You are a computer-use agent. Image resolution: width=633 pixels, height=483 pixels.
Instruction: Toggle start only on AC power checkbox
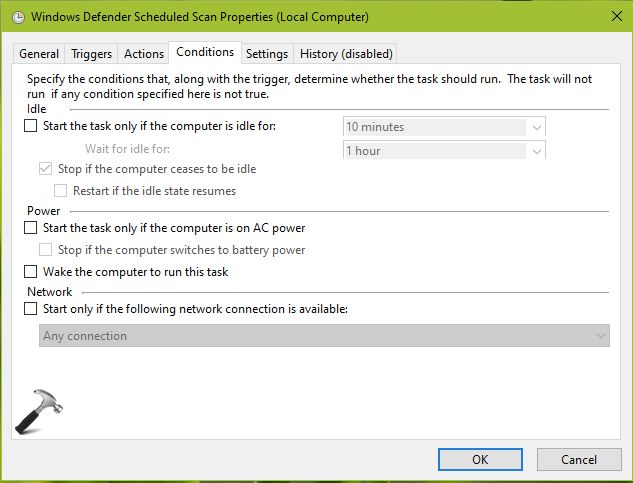30,228
